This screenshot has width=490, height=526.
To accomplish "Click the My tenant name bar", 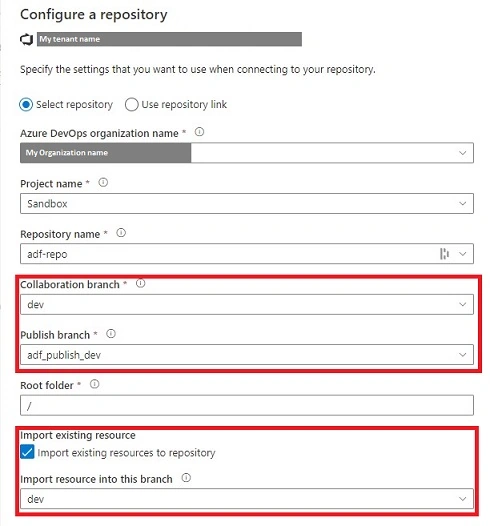I will (x=169, y=39).
